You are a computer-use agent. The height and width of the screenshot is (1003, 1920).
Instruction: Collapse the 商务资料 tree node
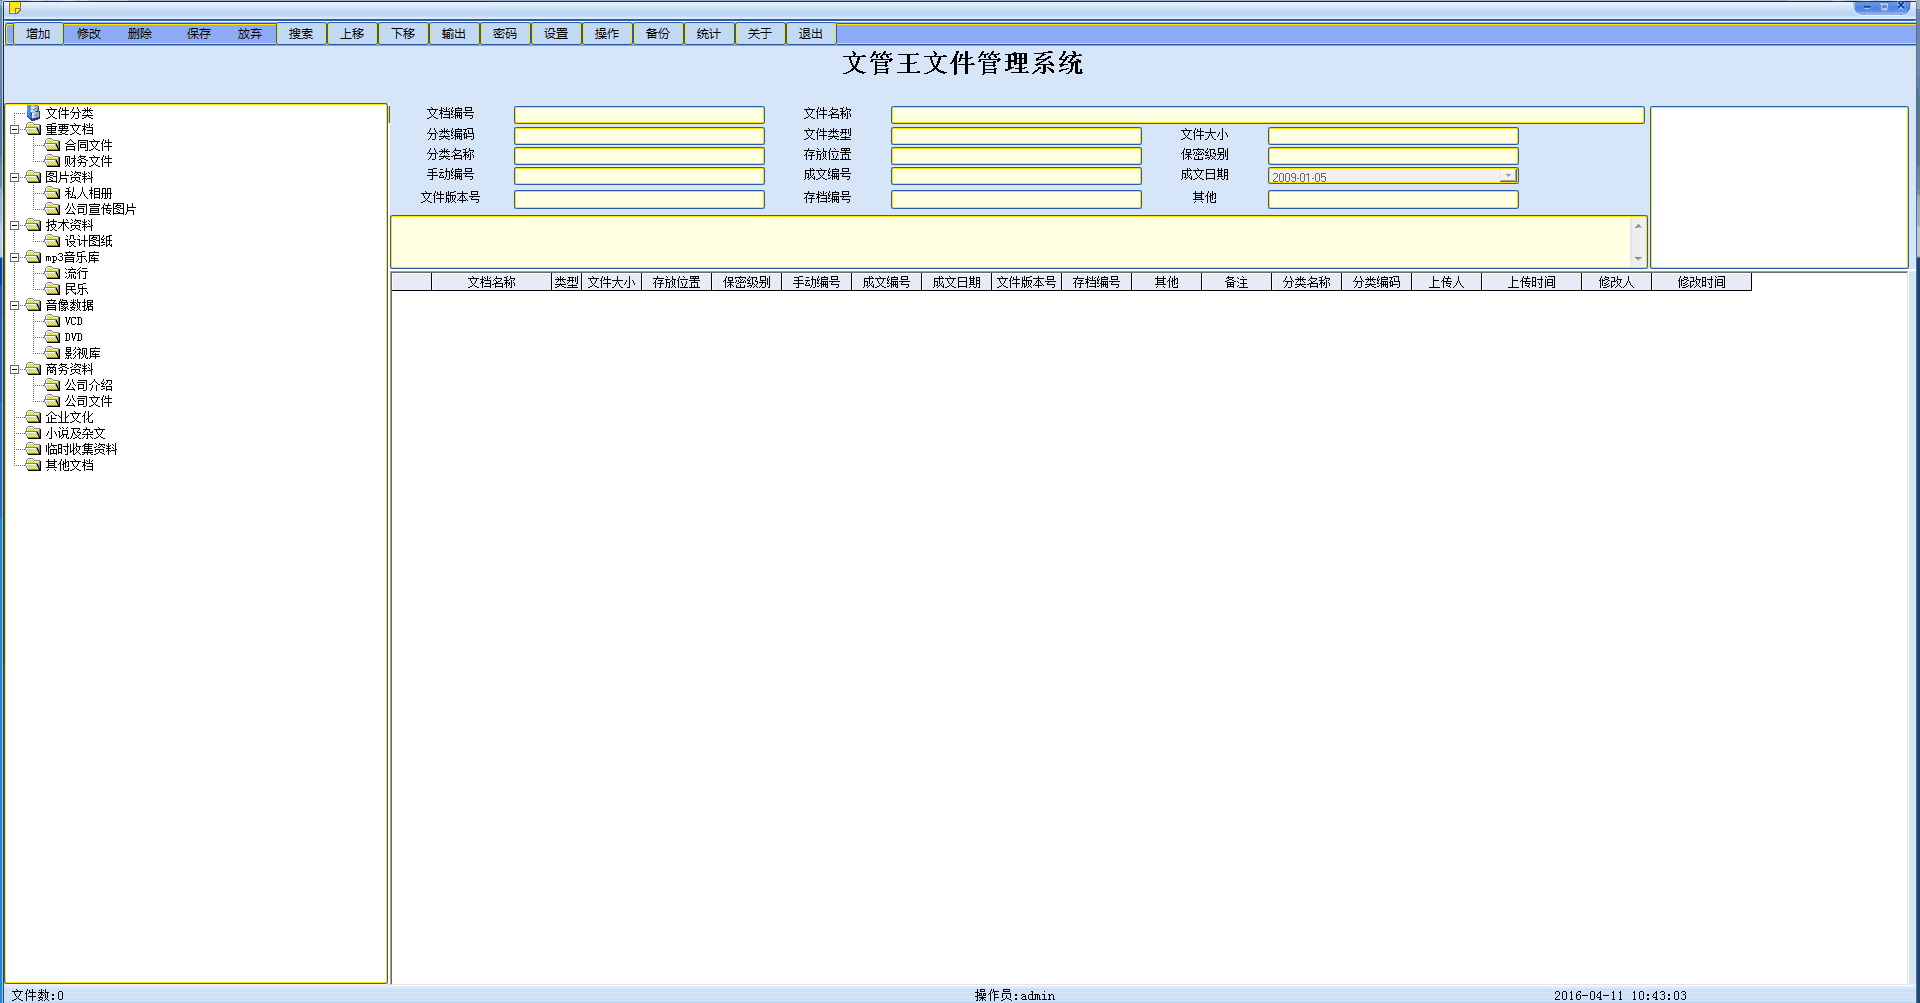coord(15,369)
